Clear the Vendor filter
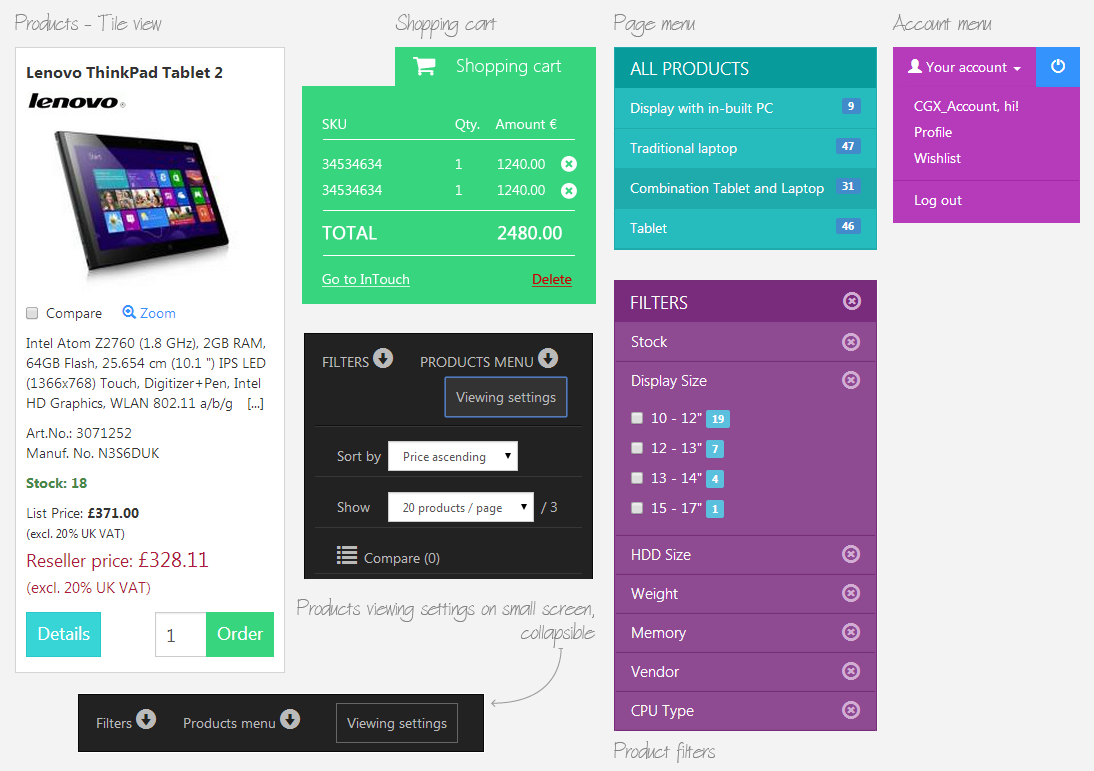Image resolution: width=1094 pixels, height=771 pixels. point(851,671)
